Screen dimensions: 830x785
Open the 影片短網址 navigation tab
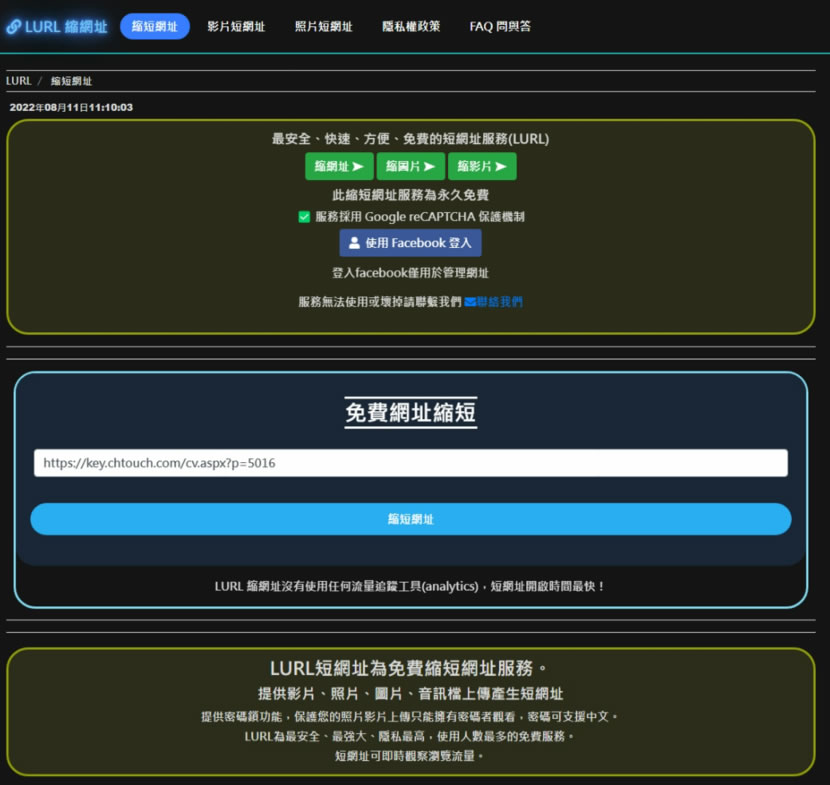tap(236, 26)
